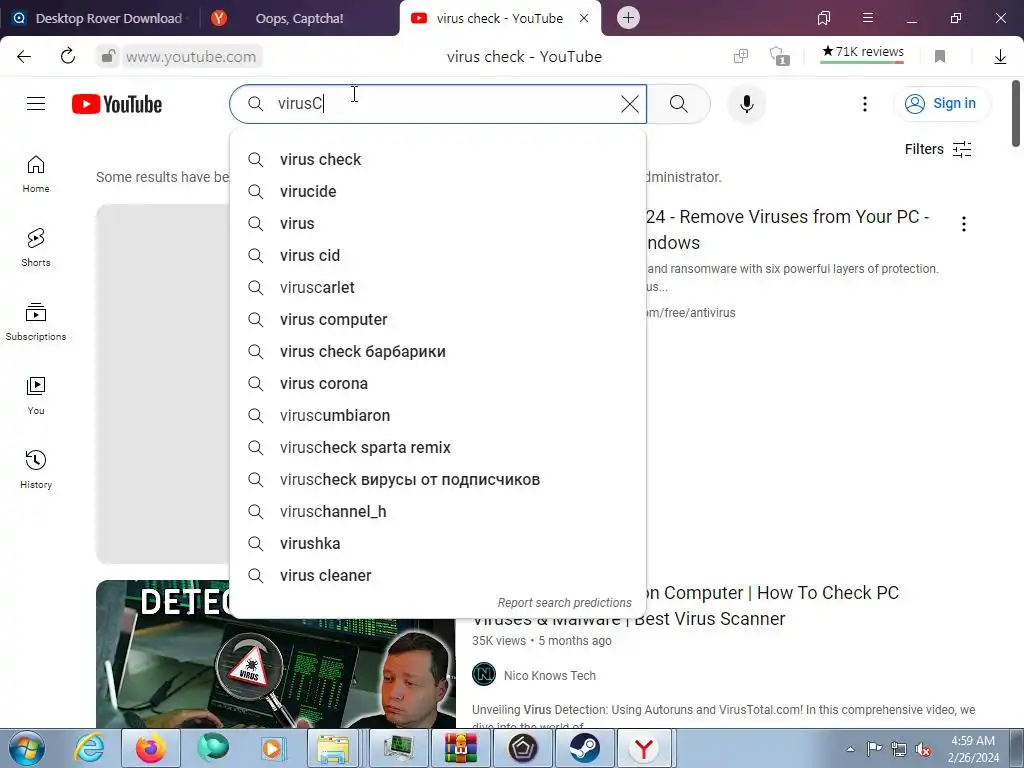Open Windows Start menu
The height and width of the screenshot is (768, 1024).
(x=26, y=748)
